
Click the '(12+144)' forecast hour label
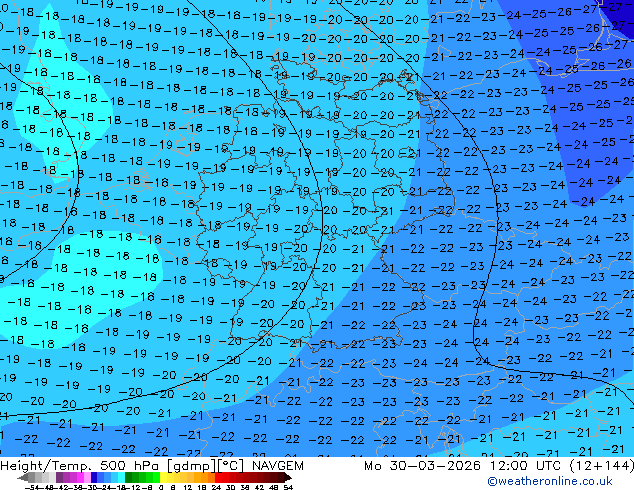(x=601, y=466)
